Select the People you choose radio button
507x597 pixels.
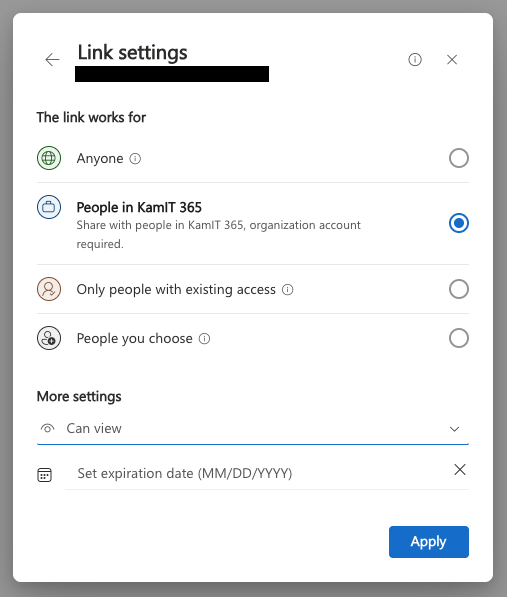459,338
